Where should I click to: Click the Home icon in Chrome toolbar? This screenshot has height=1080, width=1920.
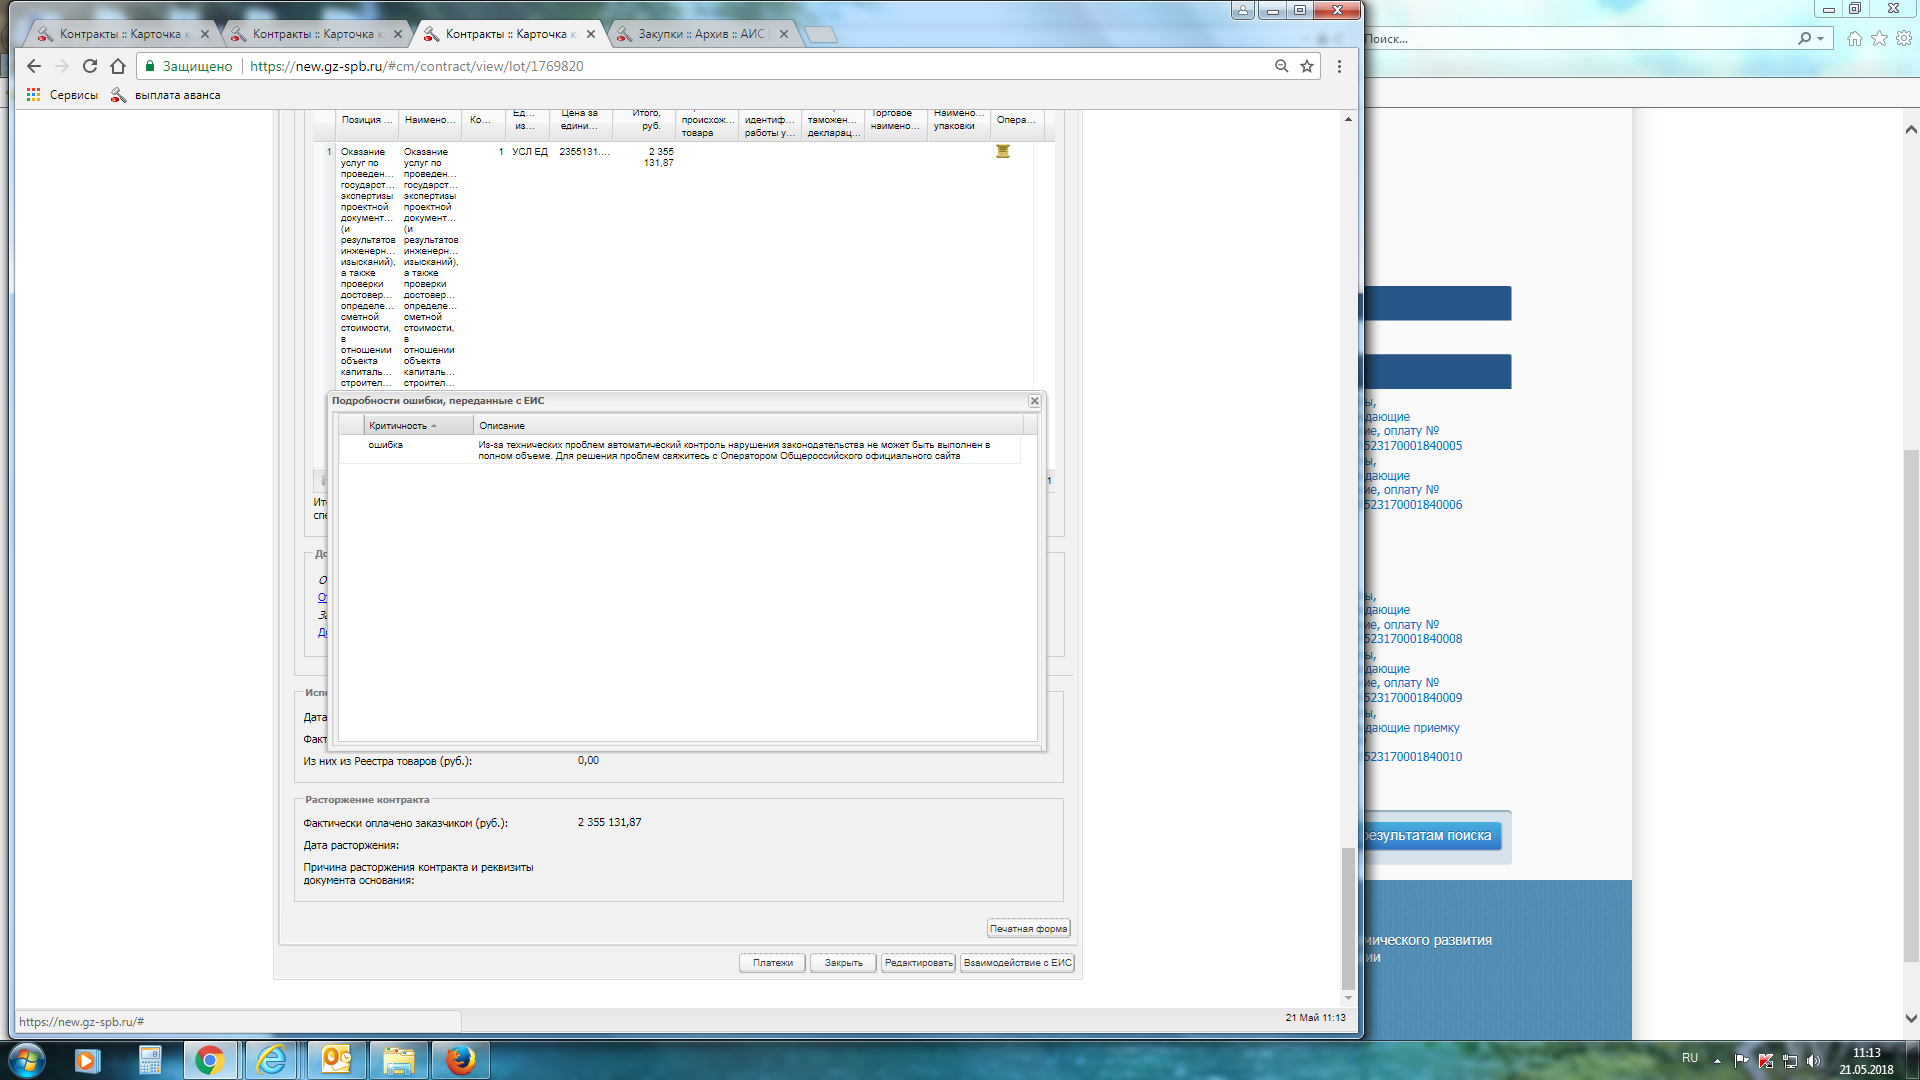pyautogui.click(x=118, y=66)
